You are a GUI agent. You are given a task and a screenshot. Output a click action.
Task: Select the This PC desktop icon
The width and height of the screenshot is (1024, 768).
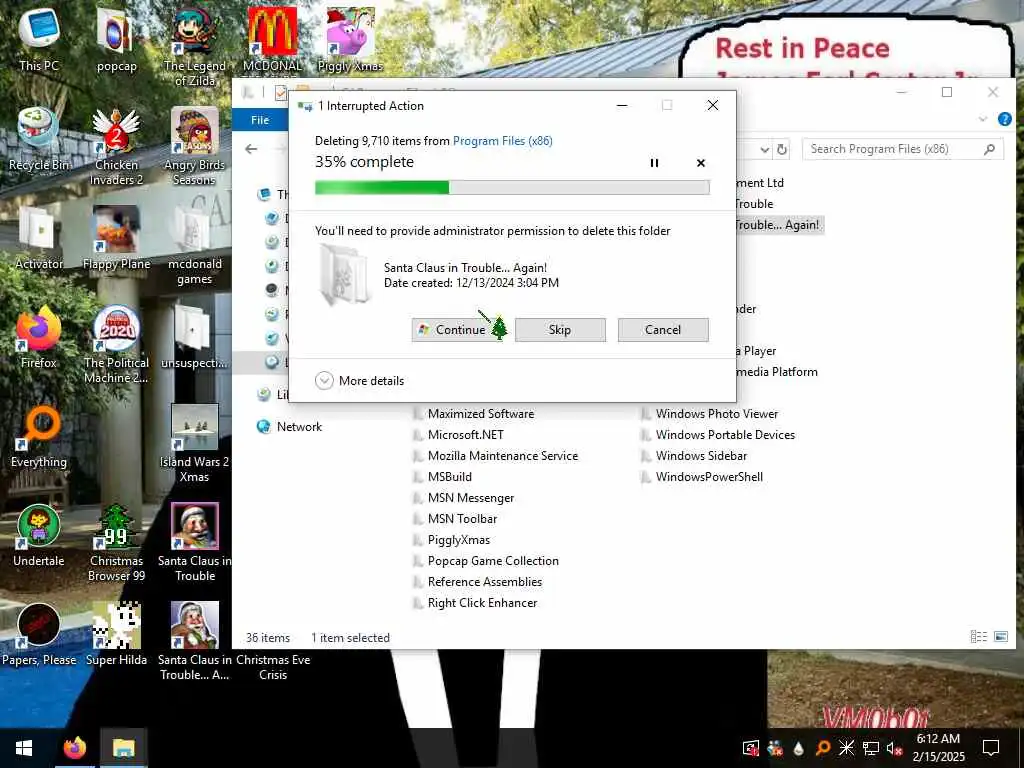[x=39, y=39]
